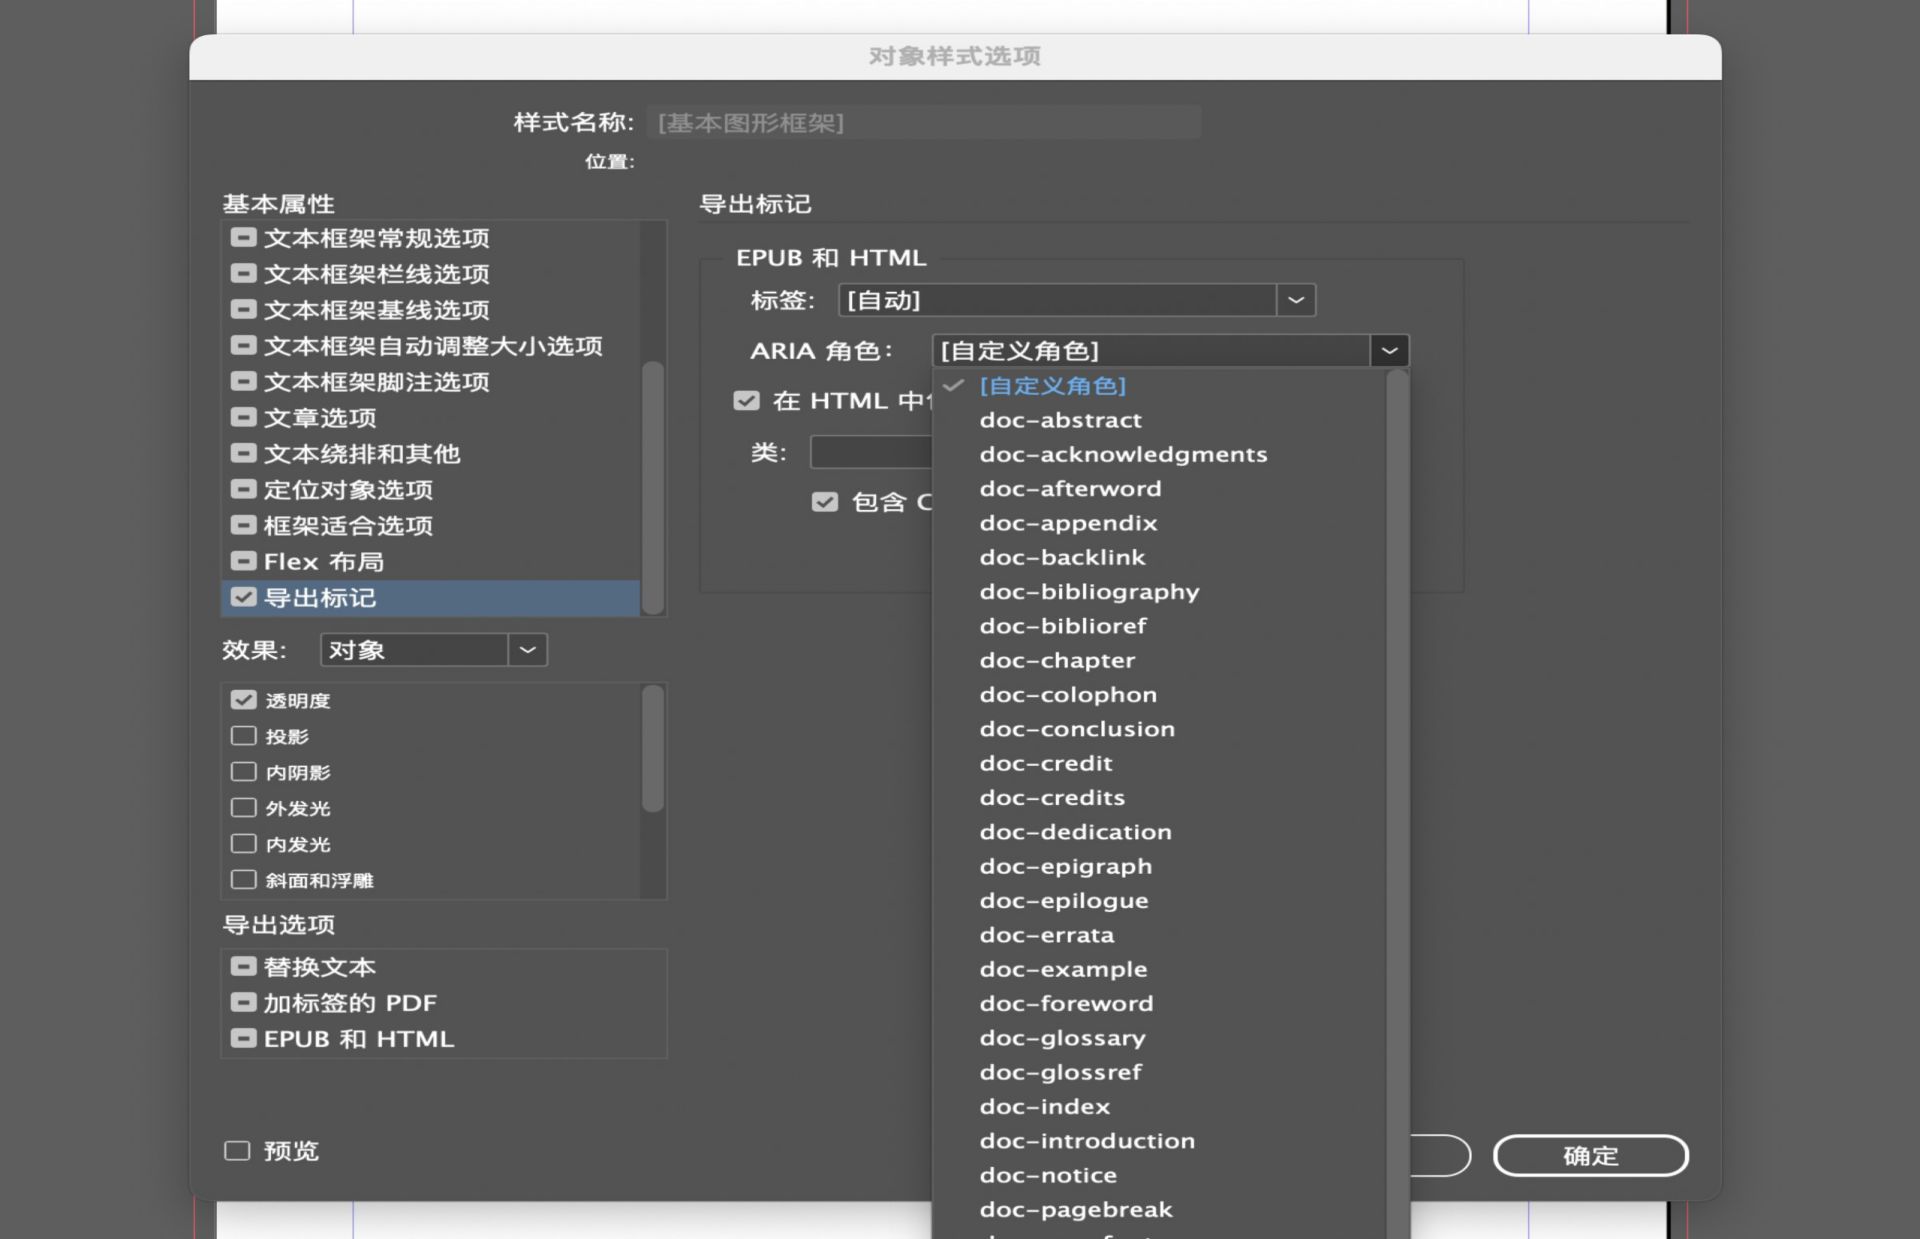This screenshot has width=1920, height=1239.
Task: Toggle the Flex 布局 category state icon
Action: click(243, 561)
